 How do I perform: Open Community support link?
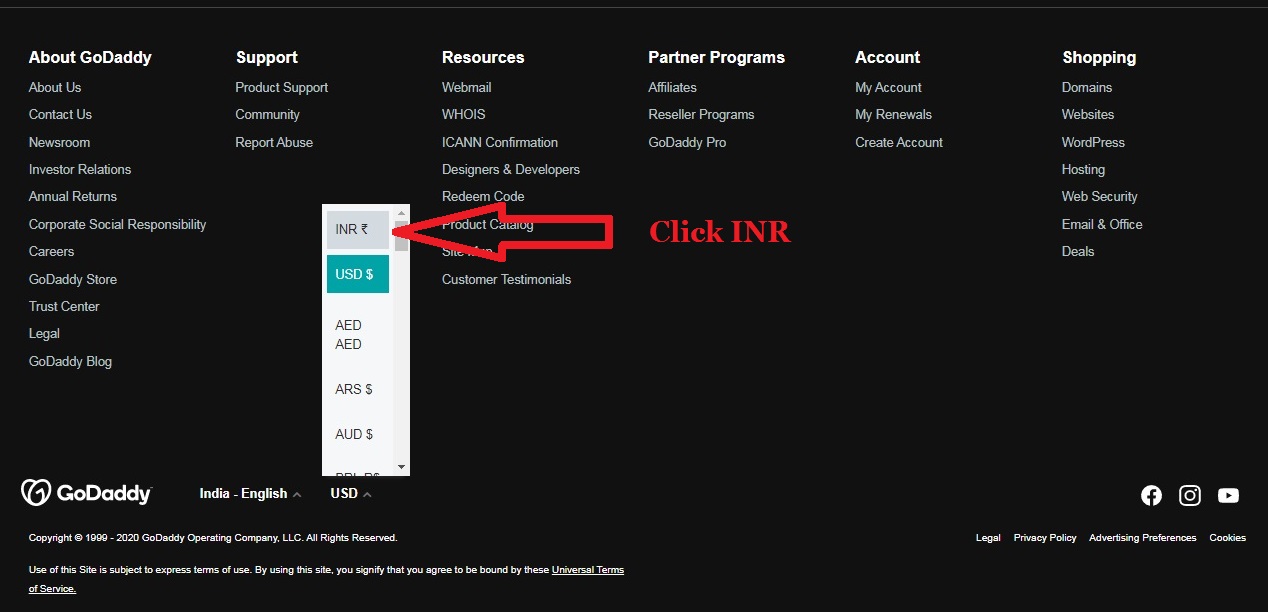click(267, 114)
